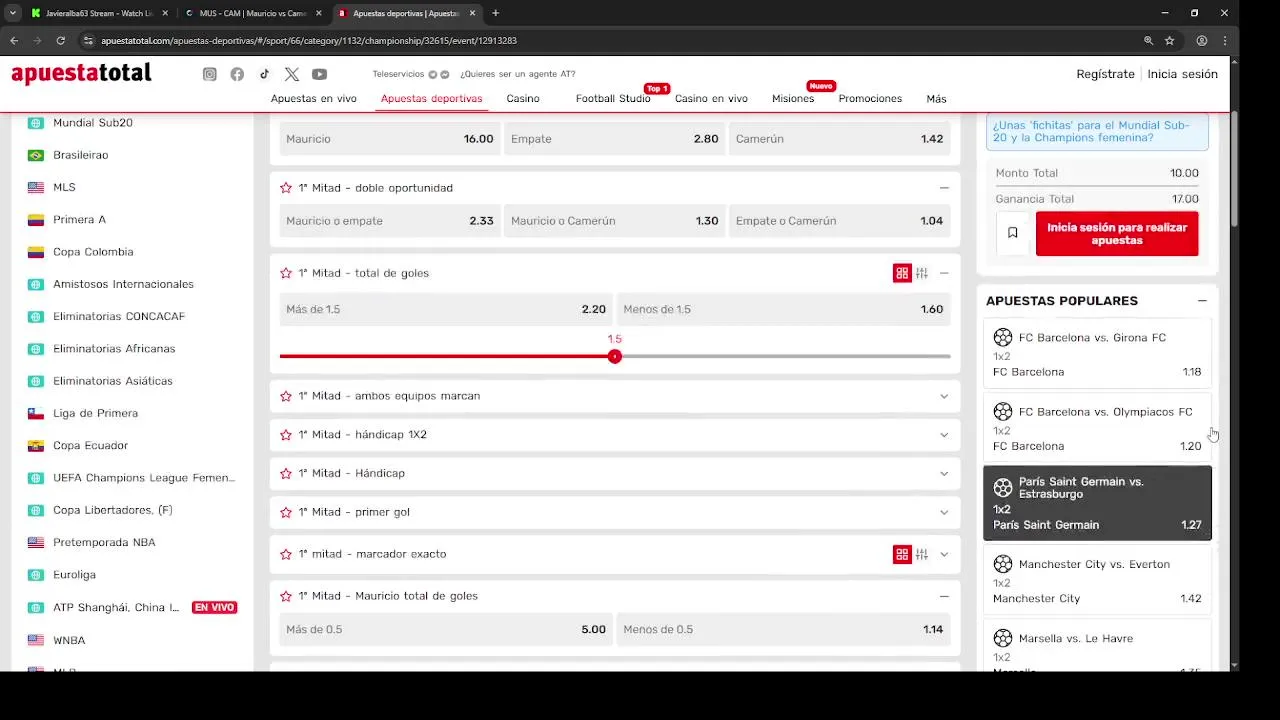Click the Copa Ecuador flag icon
This screenshot has width=1280, height=720.
tap(36, 445)
